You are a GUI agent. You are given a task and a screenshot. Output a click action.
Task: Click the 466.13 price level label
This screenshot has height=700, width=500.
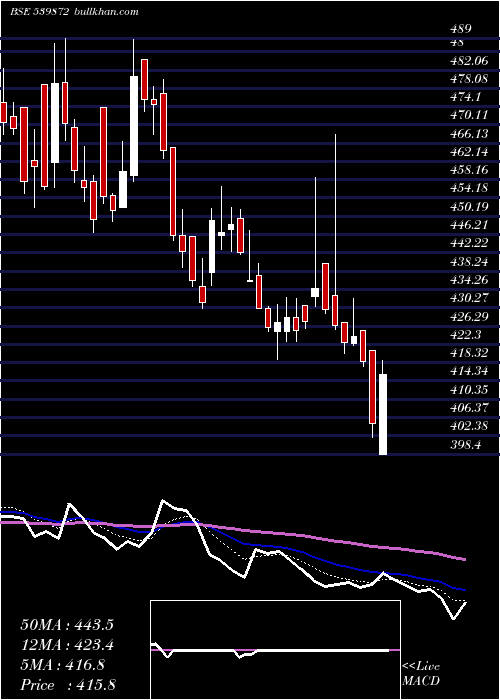[x=469, y=133]
